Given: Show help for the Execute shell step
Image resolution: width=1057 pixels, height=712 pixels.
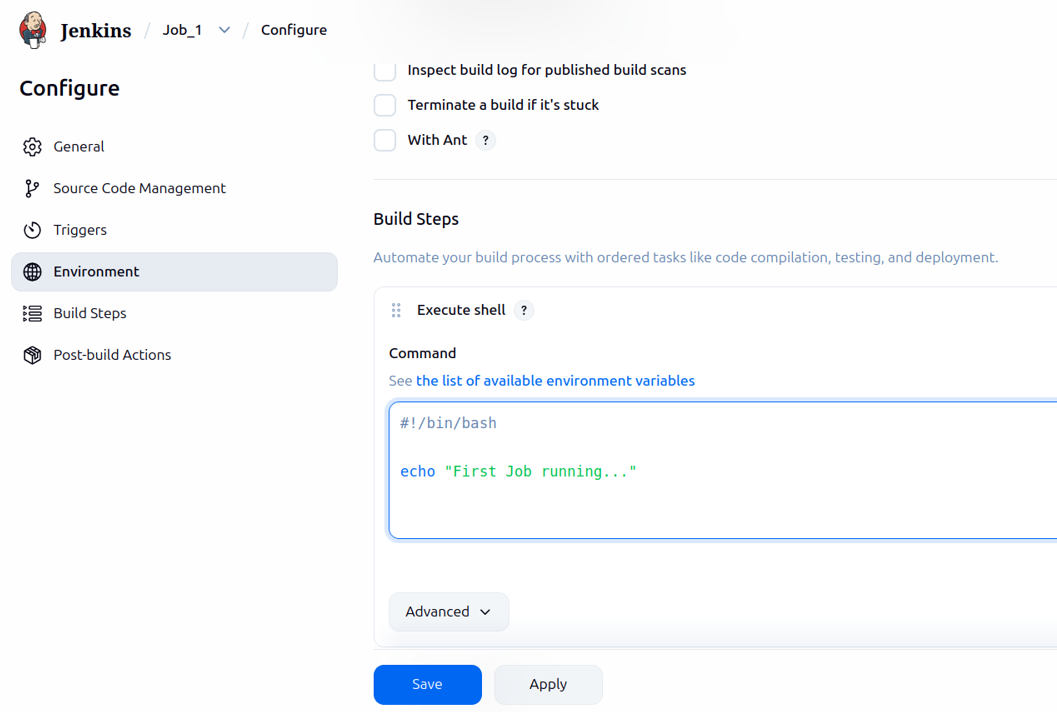Looking at the screenshot, I should (523, 310).
